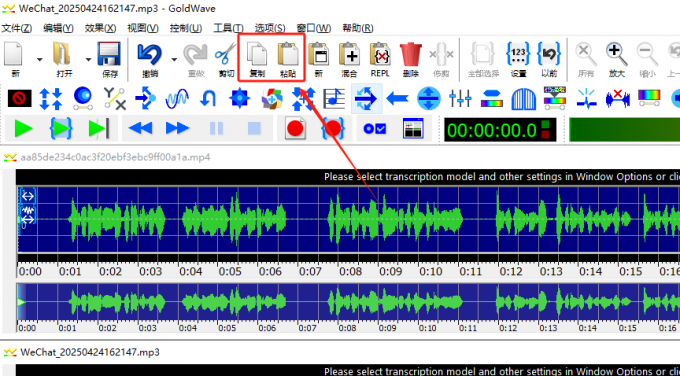This screenshot has width=680, height=376.
Task: Click the 剪切 scissors icon
Action: click(x=226, y=54)
